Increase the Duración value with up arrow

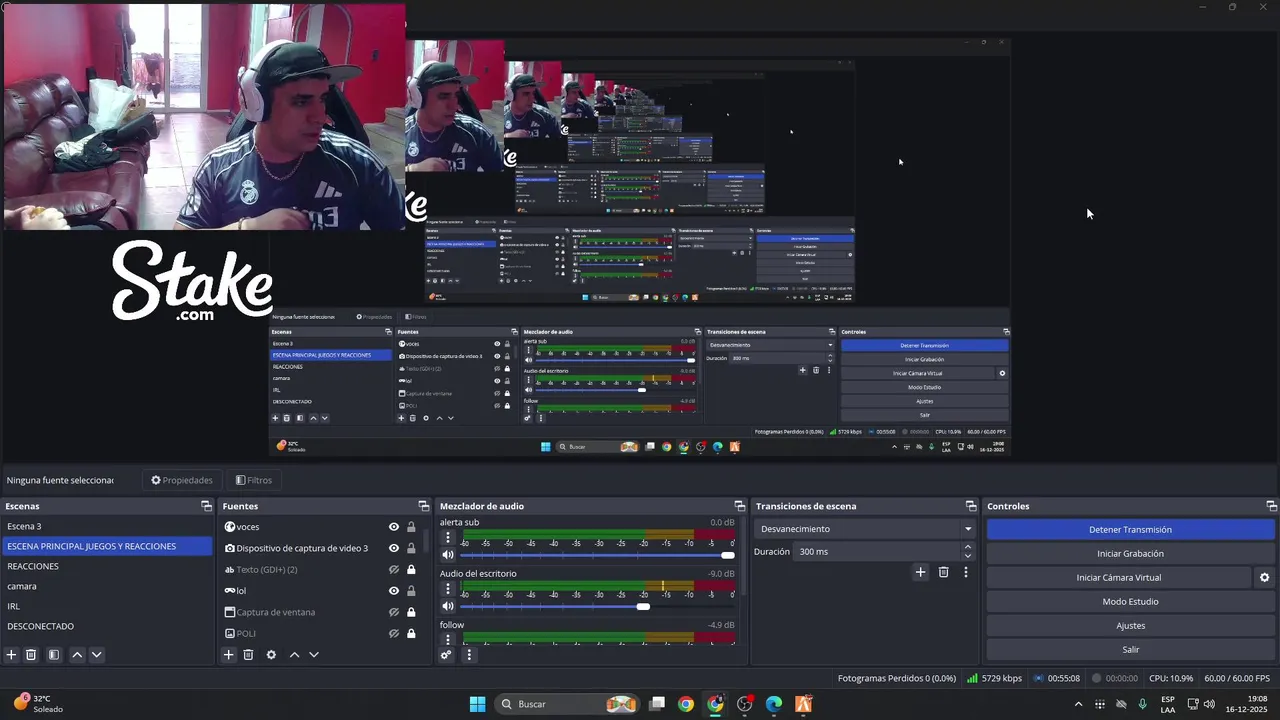pyautogui.click(x=967, y=547)
